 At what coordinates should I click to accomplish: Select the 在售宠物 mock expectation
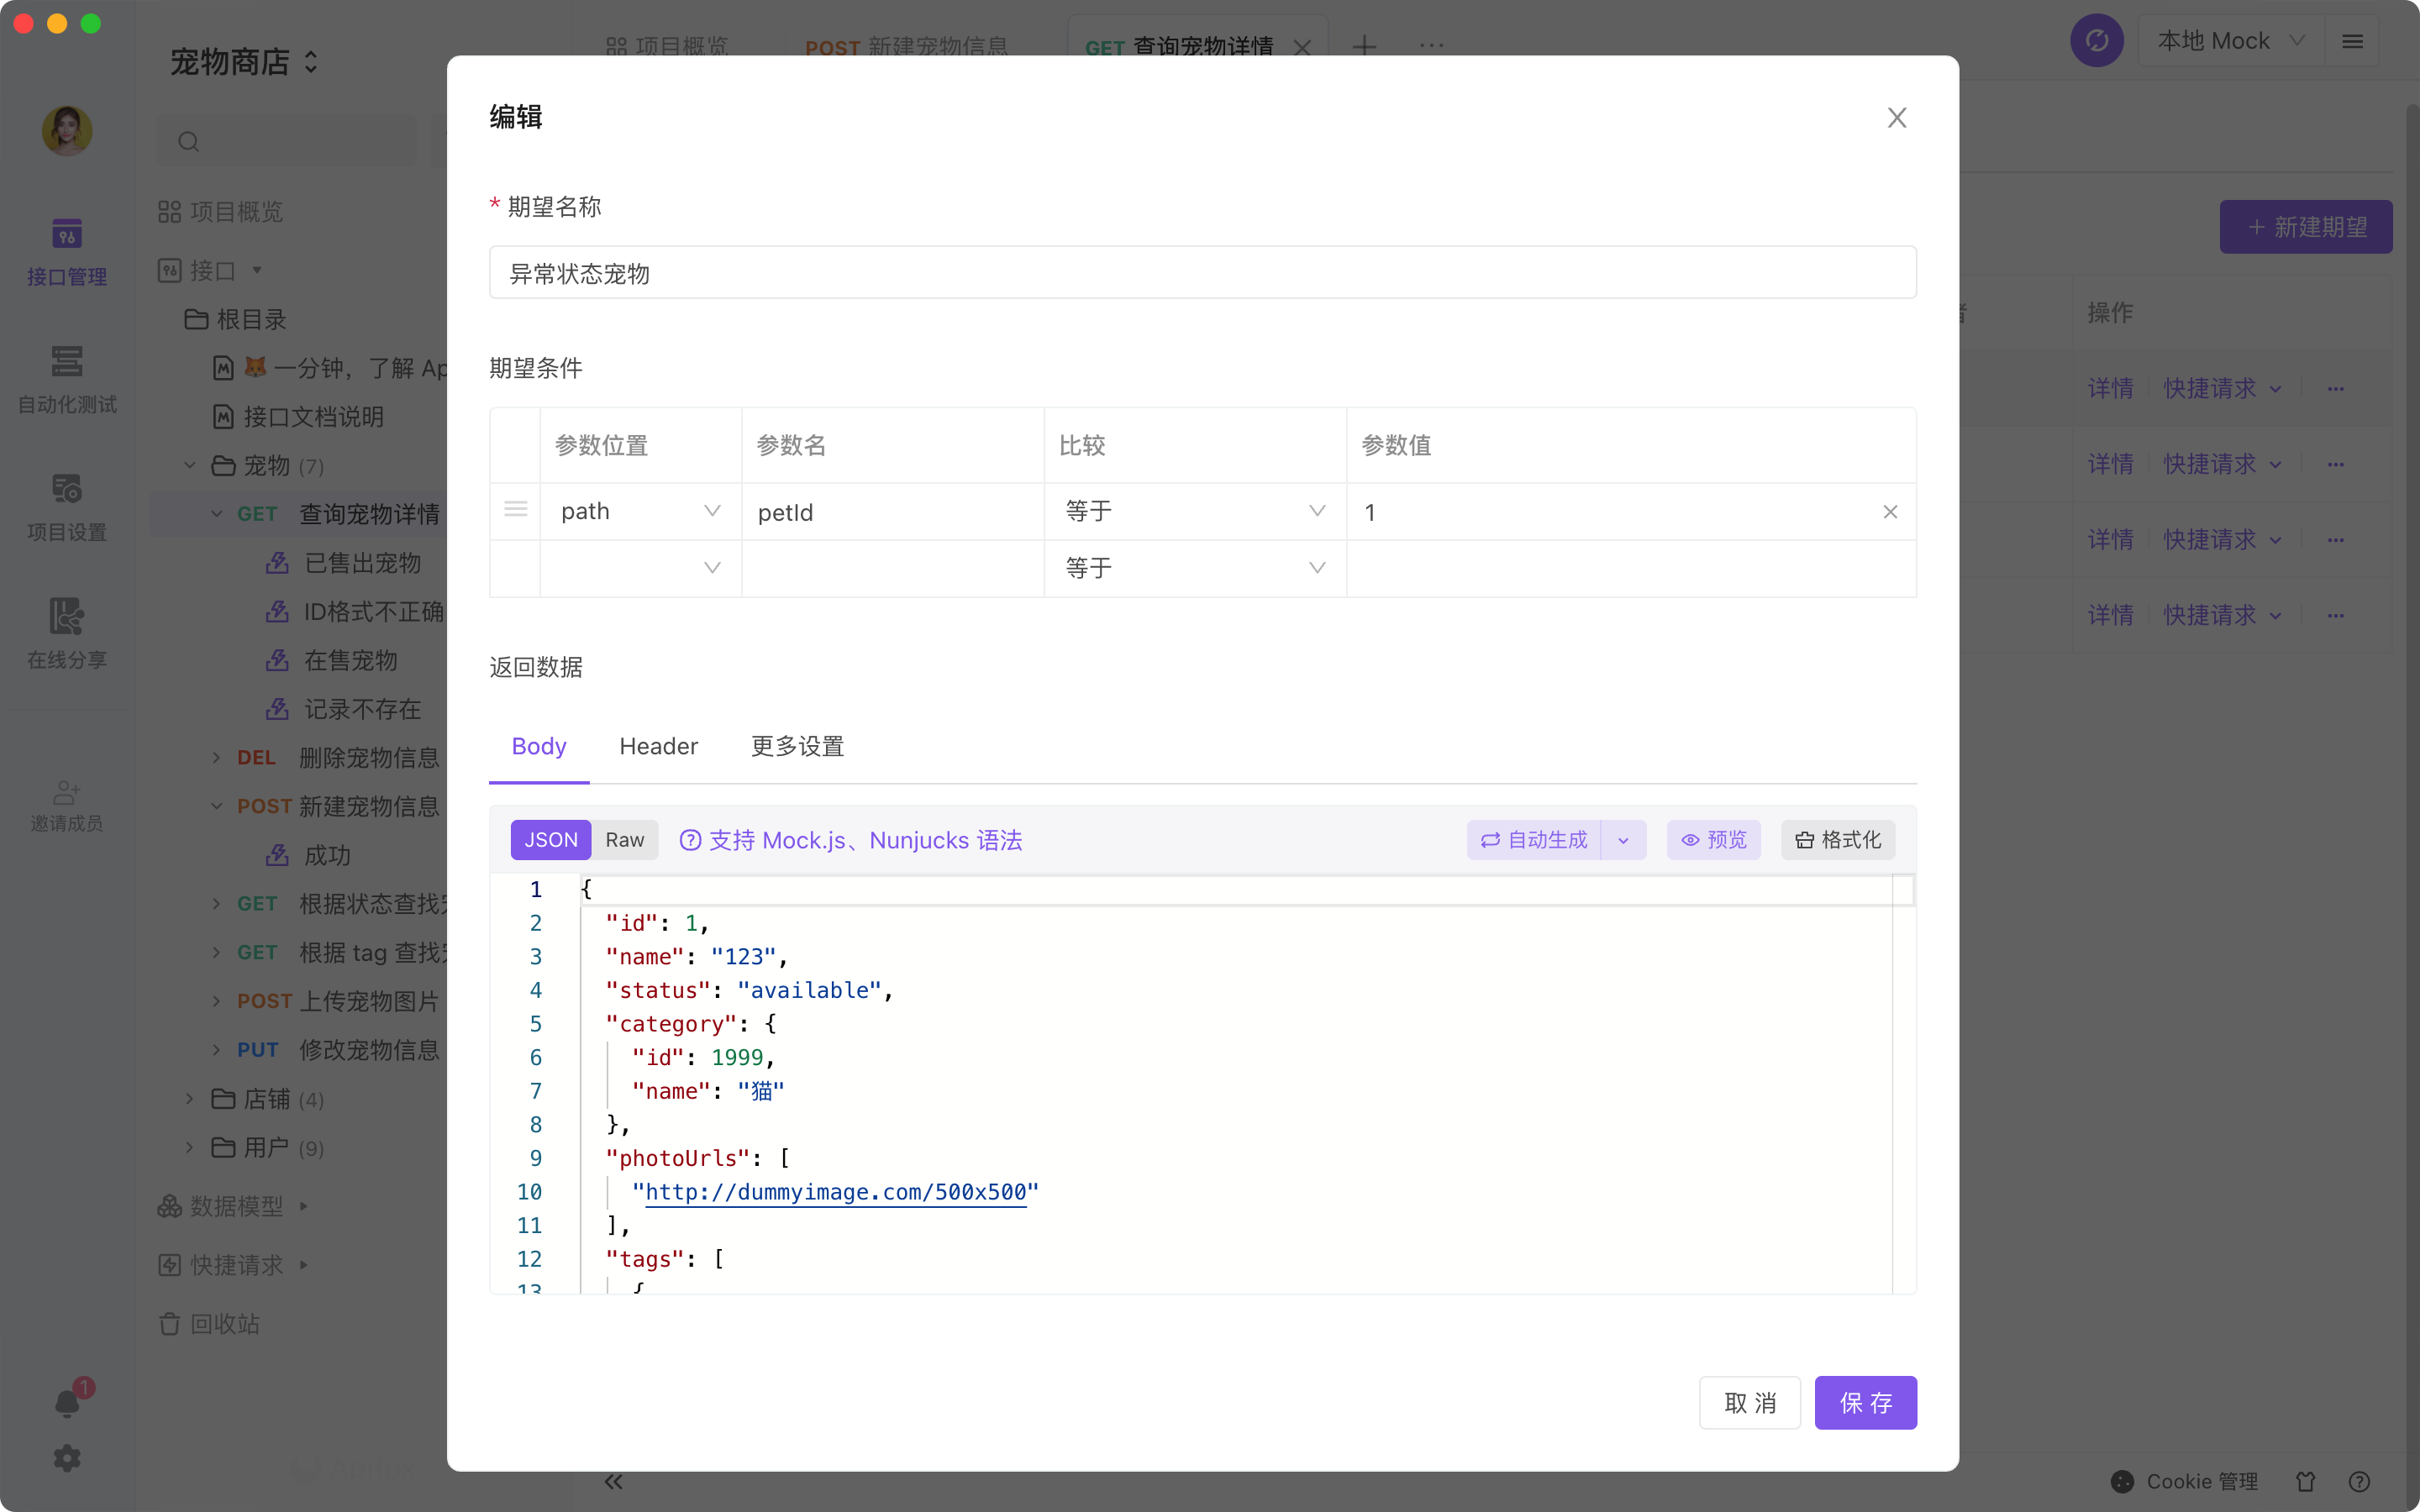[x=332, y=661]
